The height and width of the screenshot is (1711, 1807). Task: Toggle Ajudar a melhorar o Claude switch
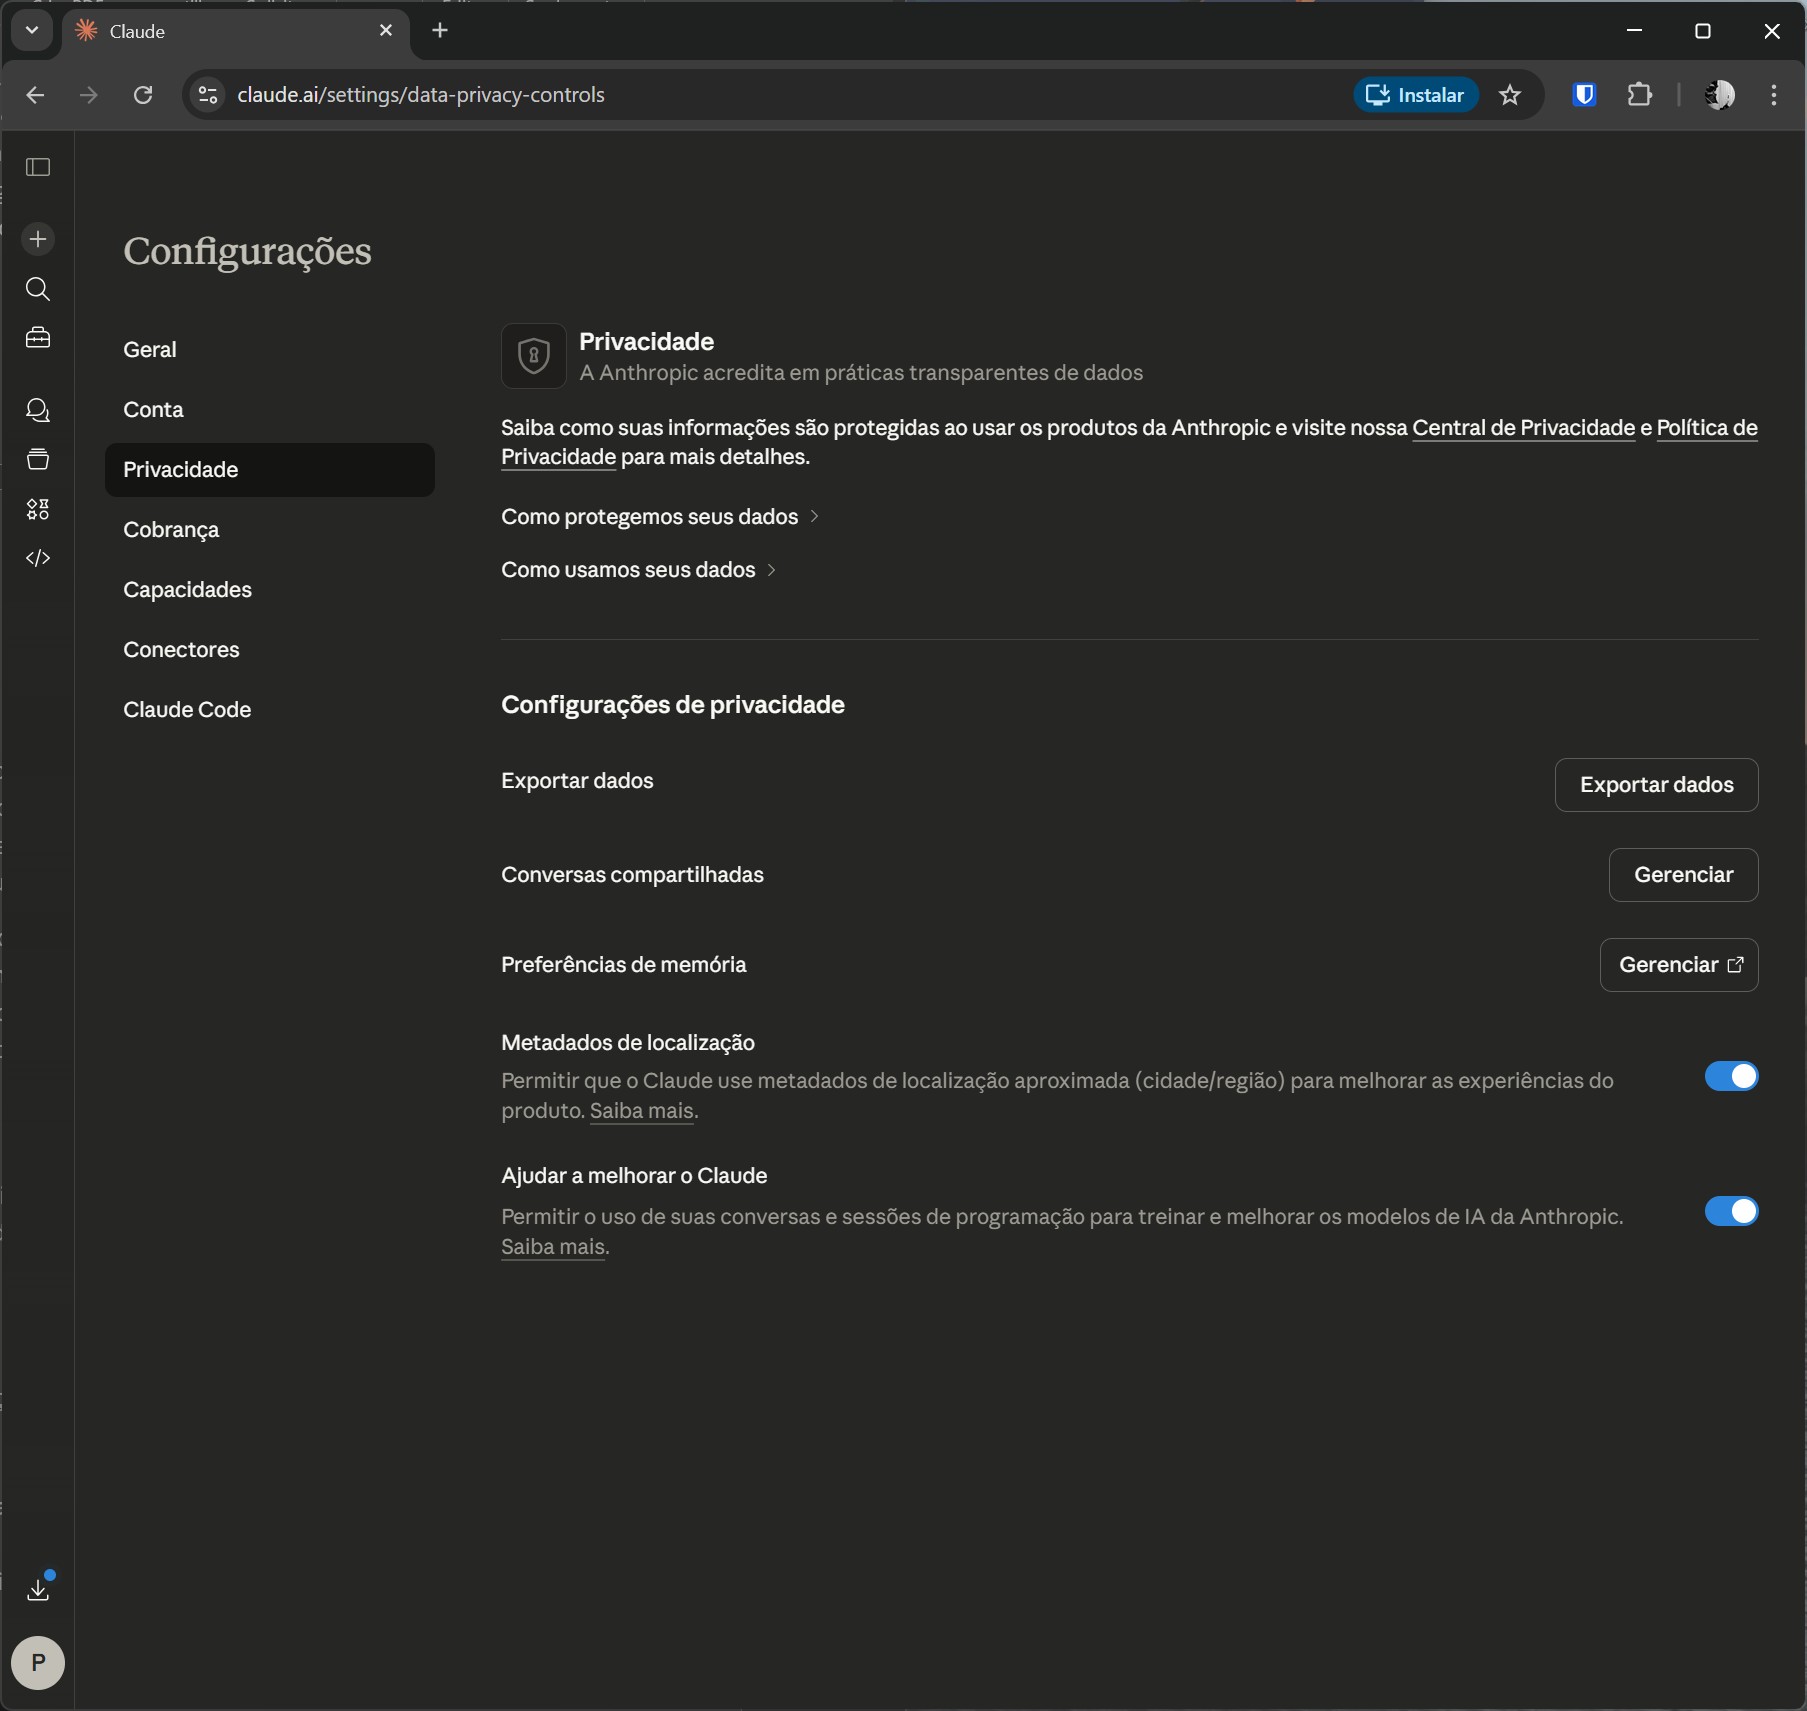click(x=1731, y=1211)
